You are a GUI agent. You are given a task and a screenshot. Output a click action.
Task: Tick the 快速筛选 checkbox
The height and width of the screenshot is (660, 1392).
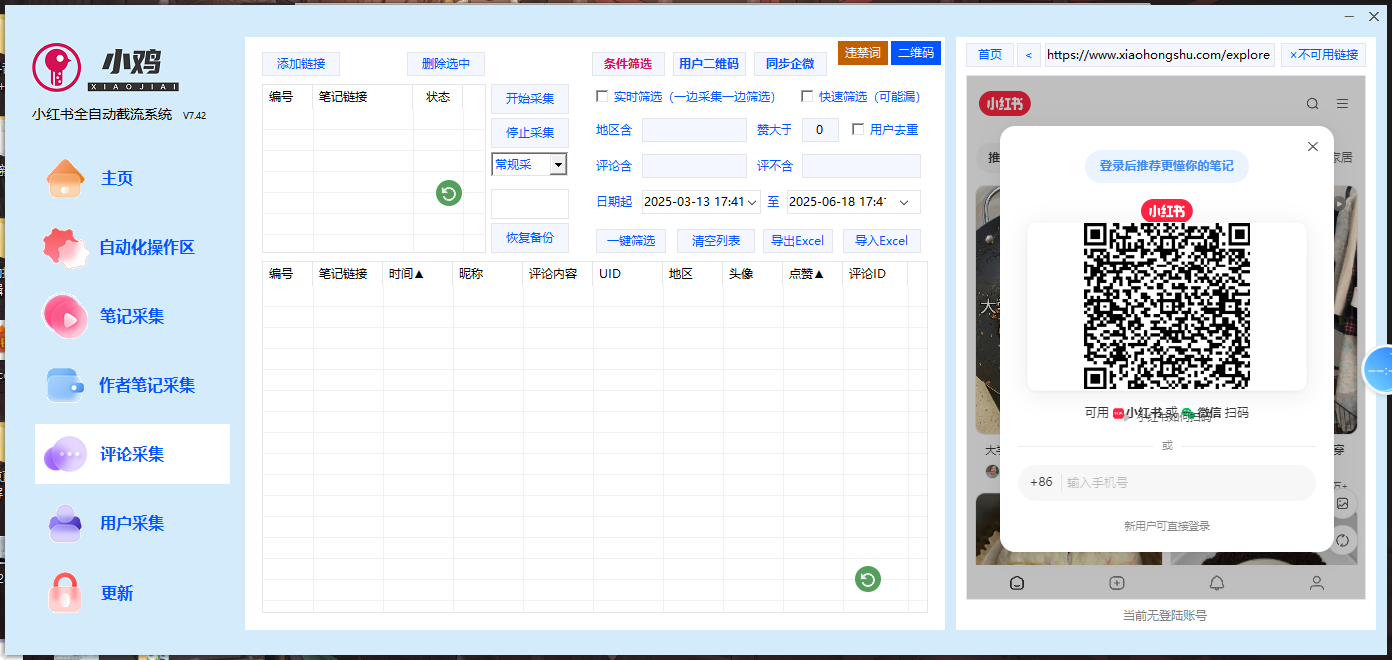pos(807,97)
